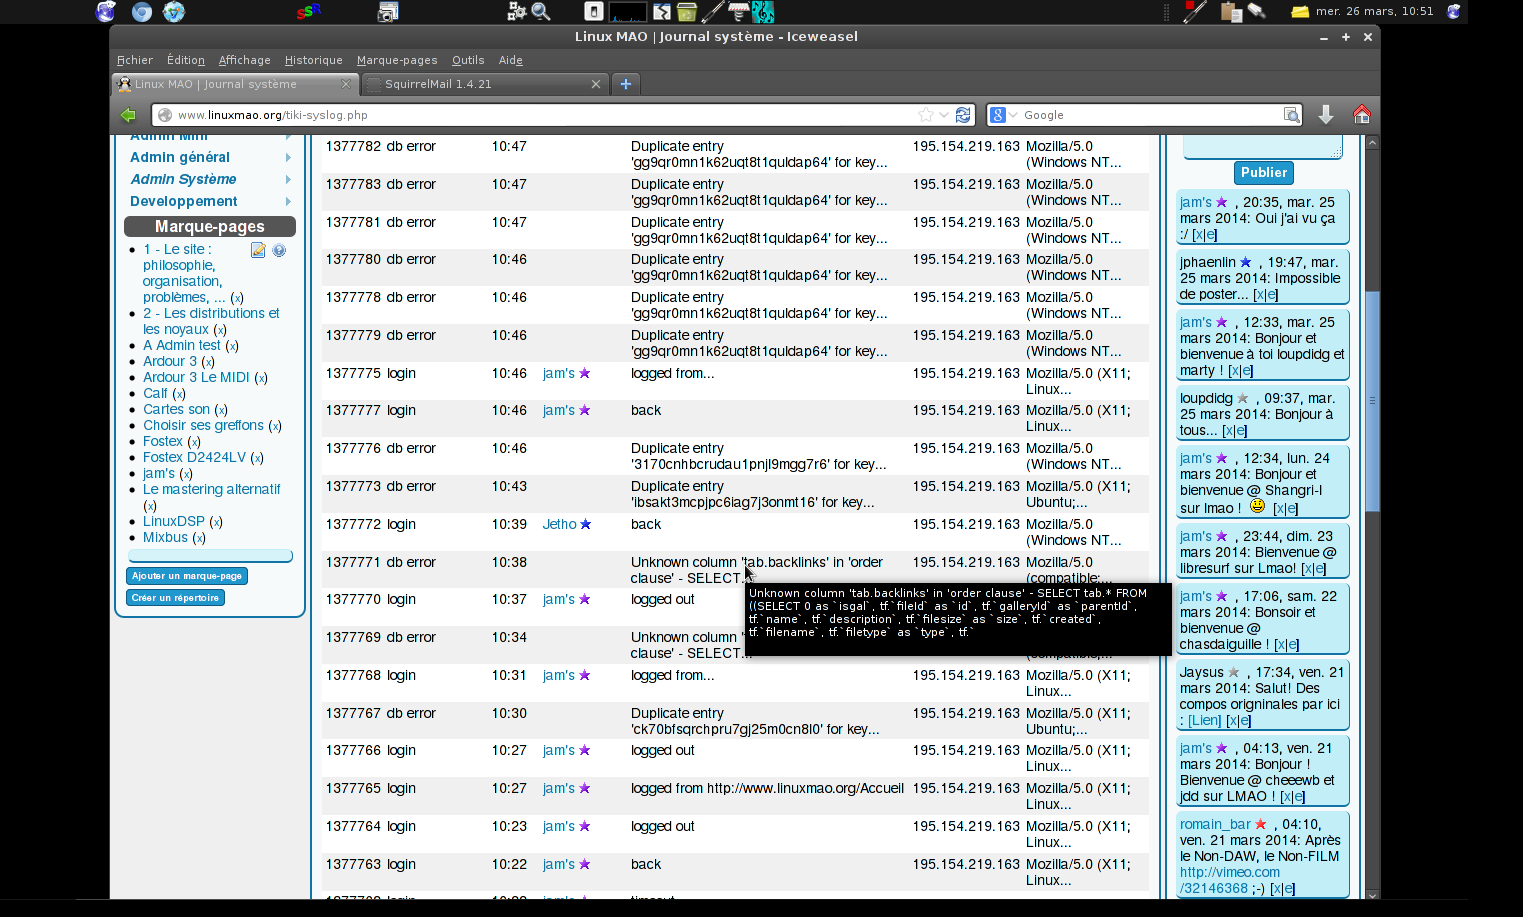Click the Jetho user link in log

[x=559, y=524]
